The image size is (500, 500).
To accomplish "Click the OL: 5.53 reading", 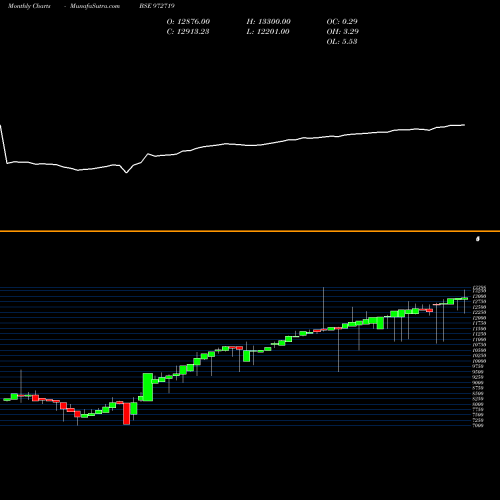I will coord(342,42).
